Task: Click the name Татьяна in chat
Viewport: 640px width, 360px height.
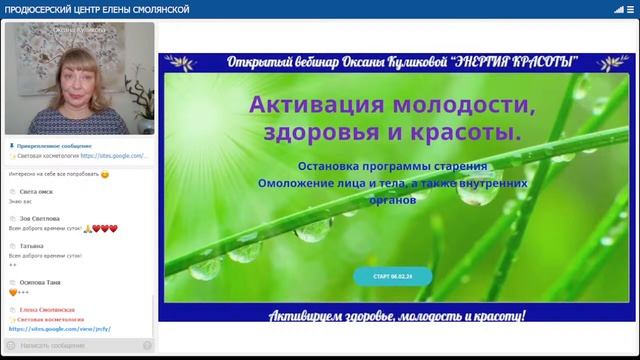Action: click(x=31, y=246)
